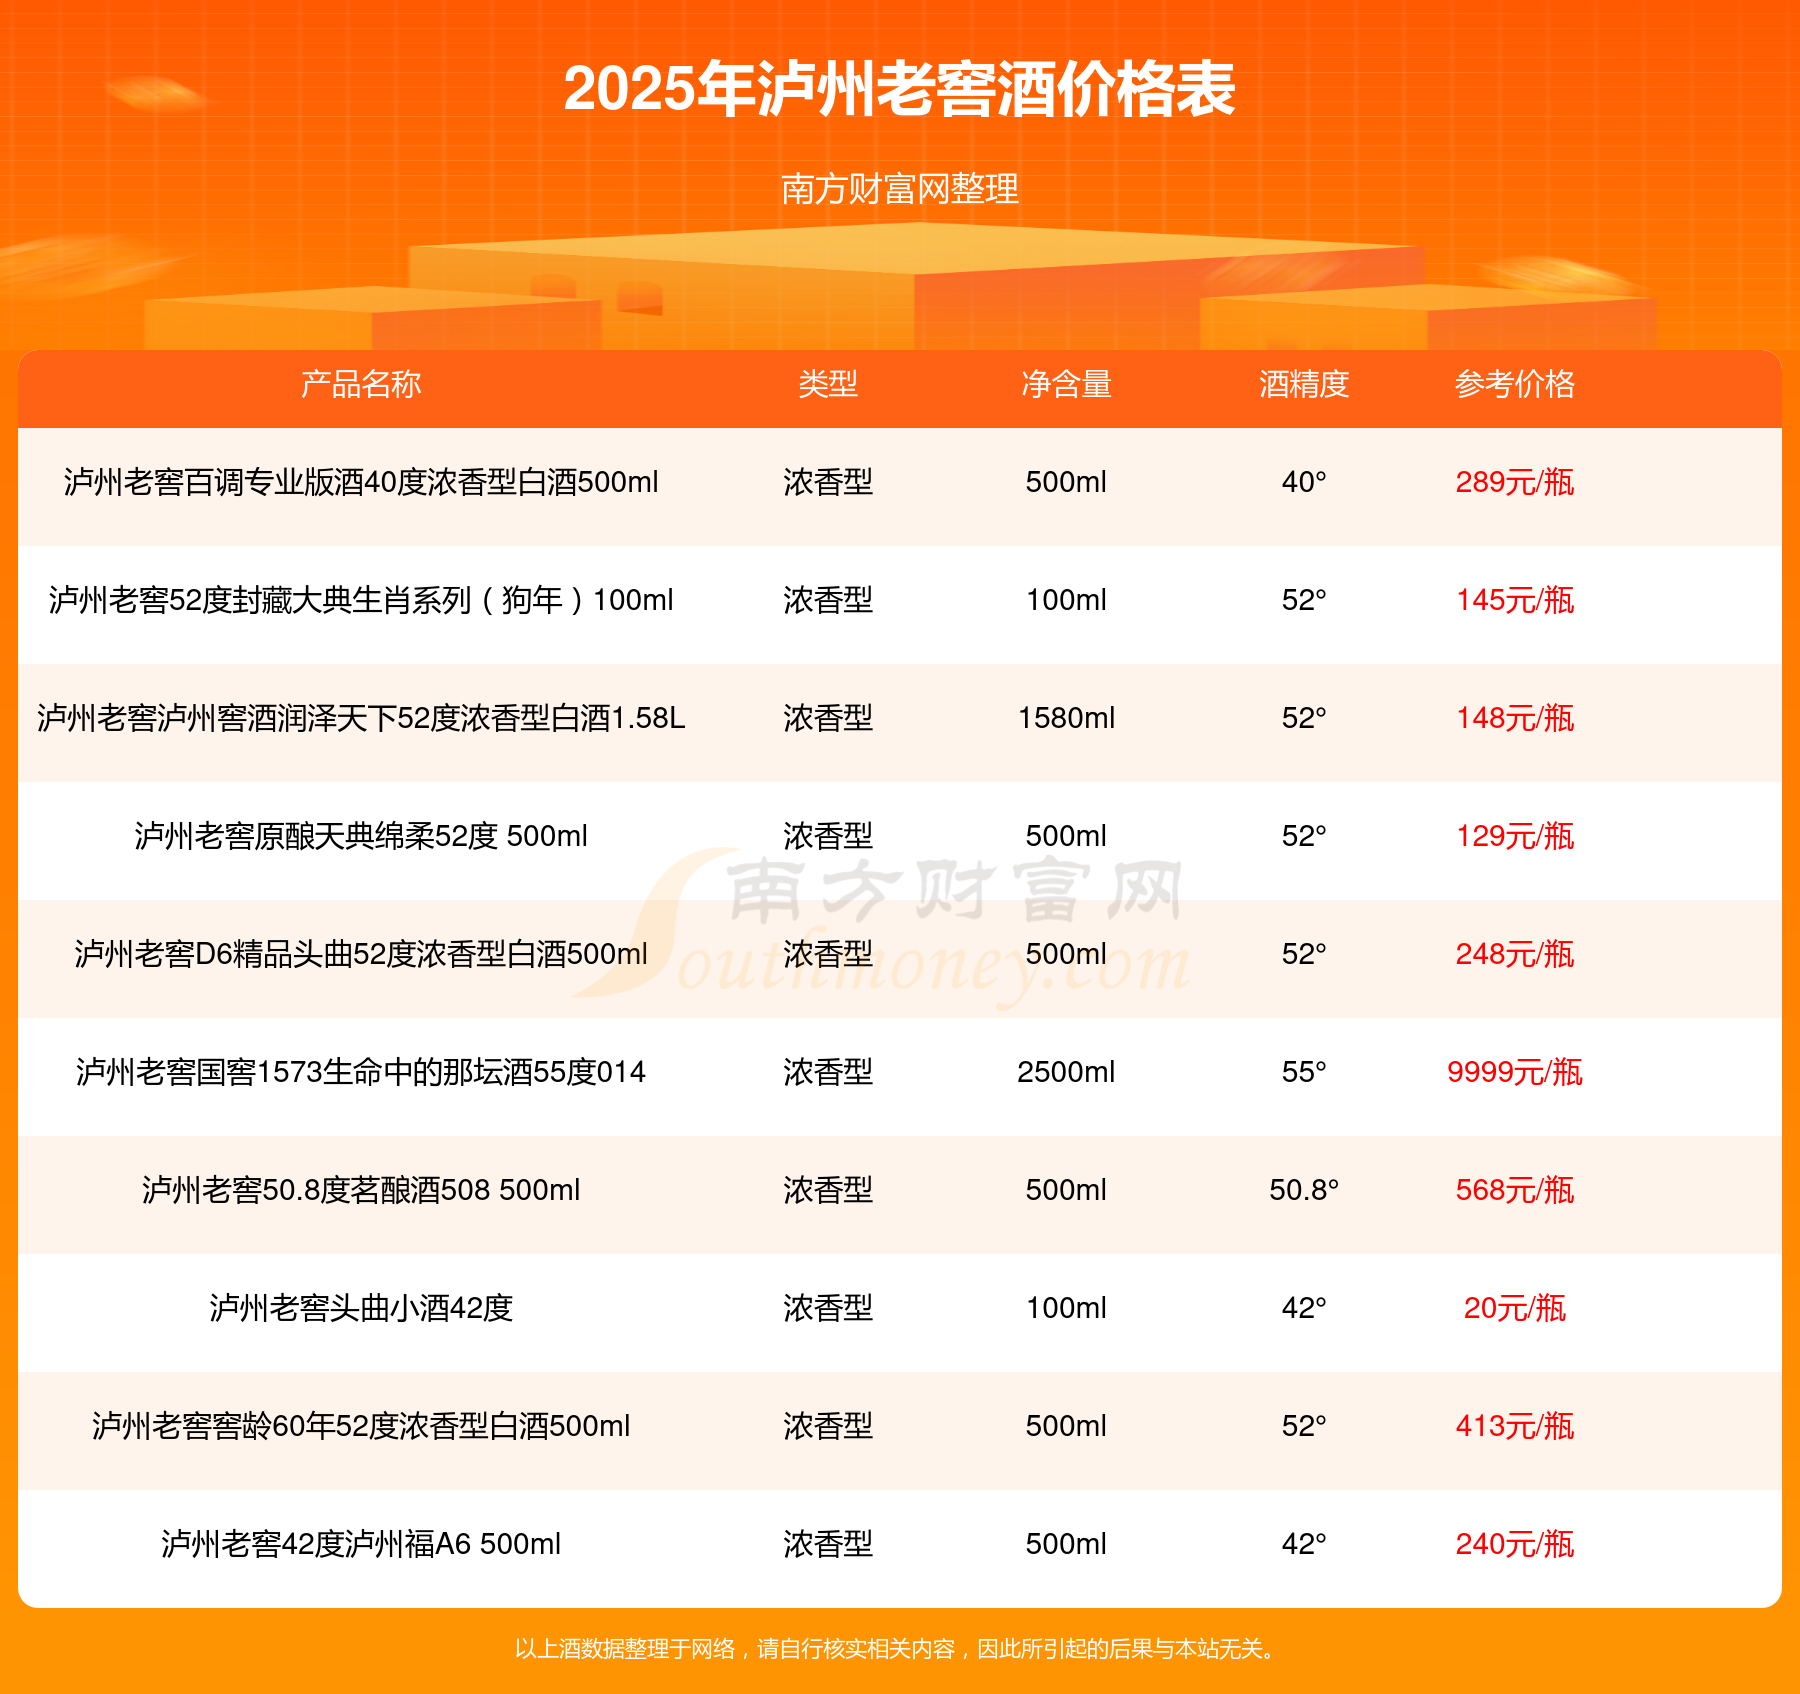
Task: Select '500ml' net content in 百调专业版 row
Action: click(x=1066, y=482)
